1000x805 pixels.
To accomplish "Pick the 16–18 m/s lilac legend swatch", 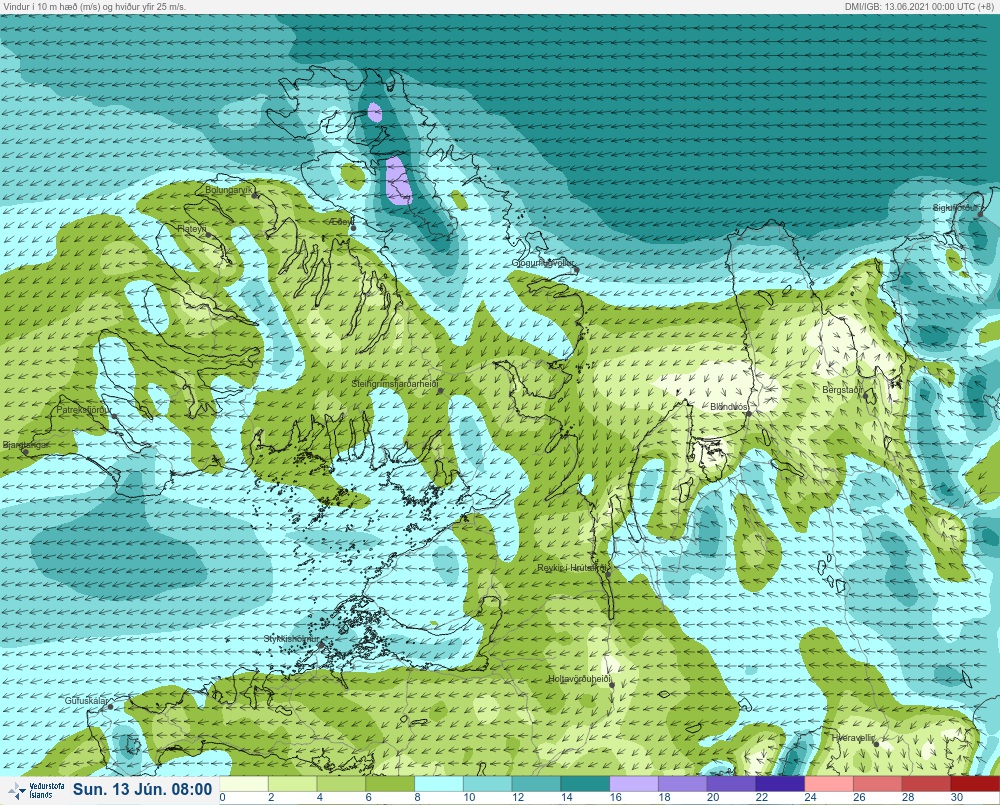I will coord(634,783).
